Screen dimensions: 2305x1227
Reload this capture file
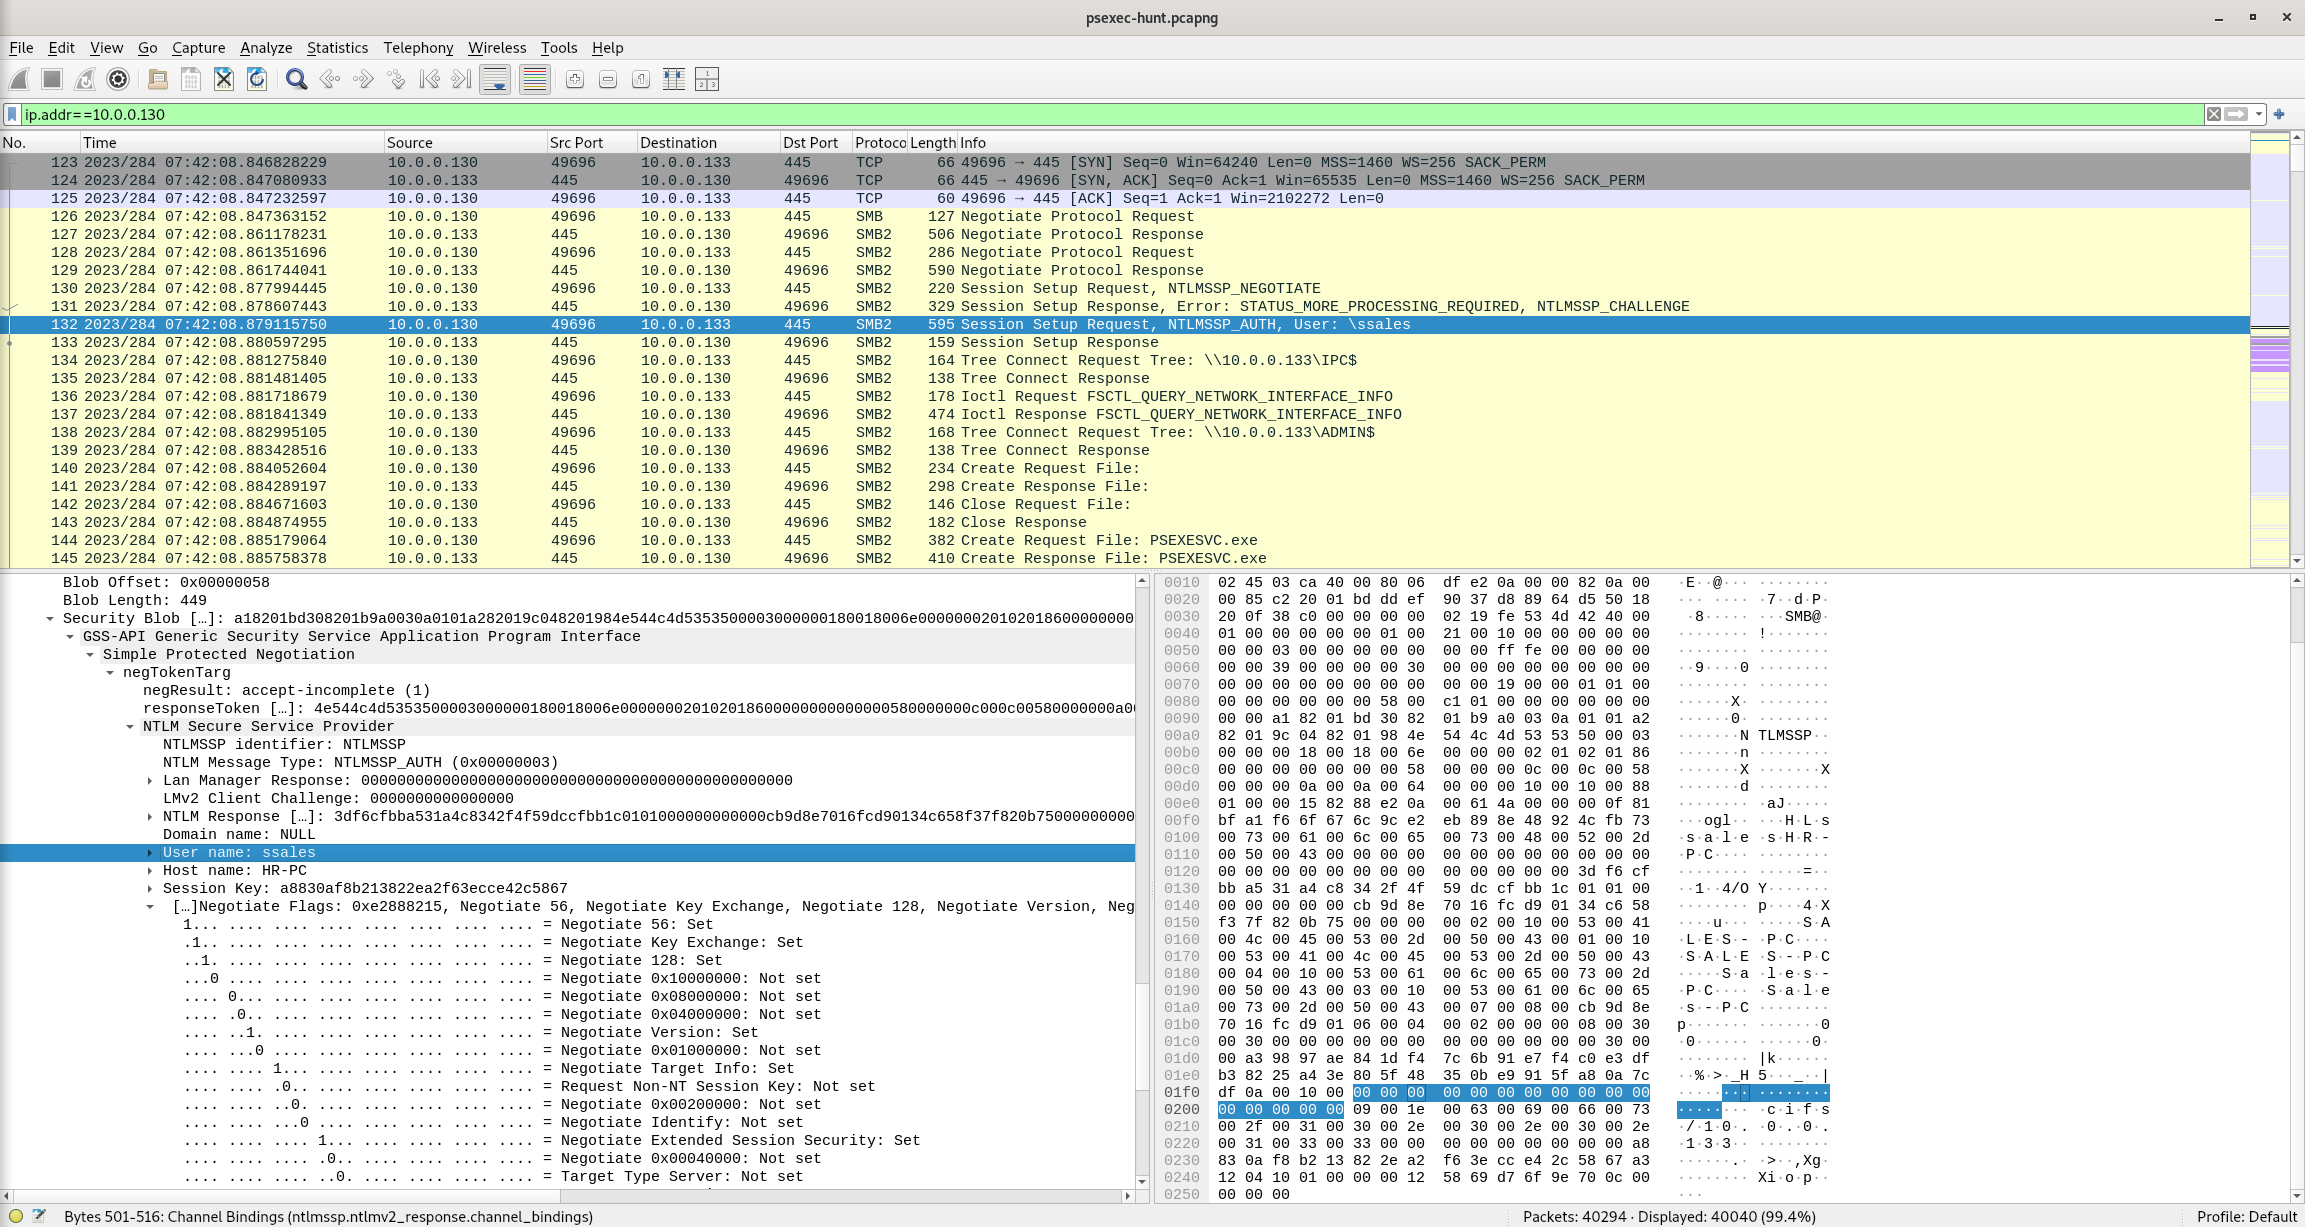coord(257,79)
